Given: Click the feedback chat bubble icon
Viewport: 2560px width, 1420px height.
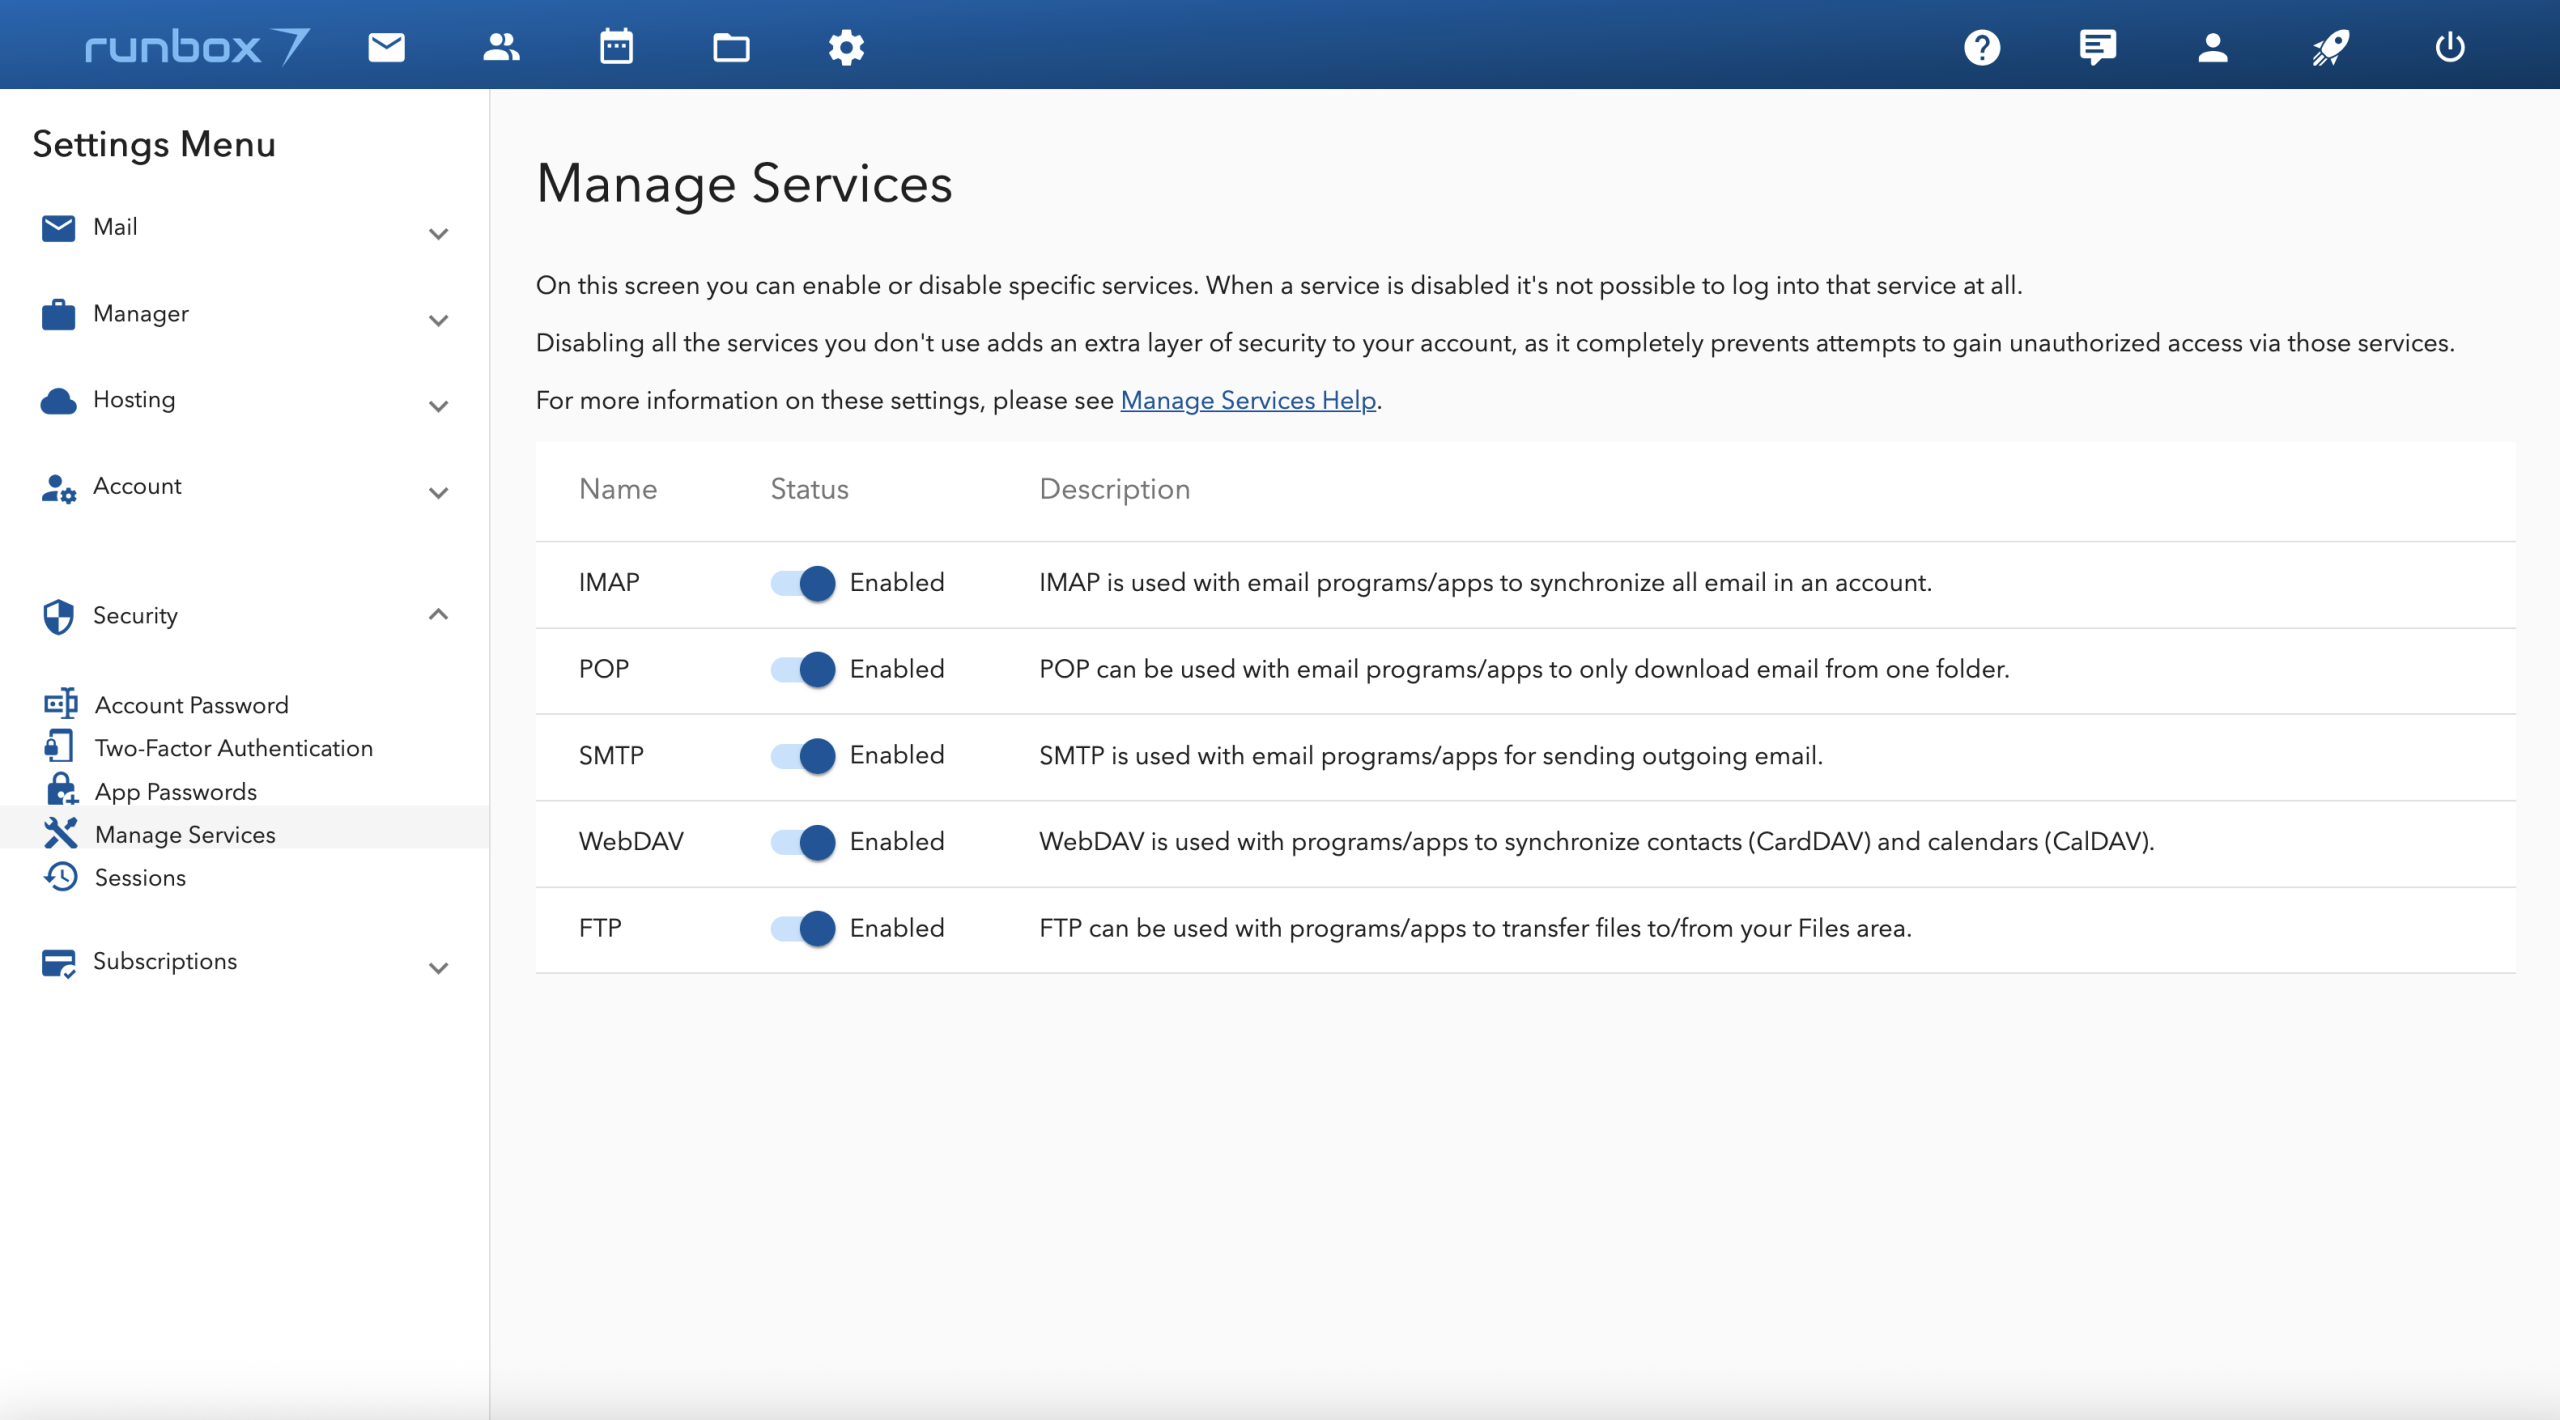Looking at the screenshot, I should point(2097,47).
